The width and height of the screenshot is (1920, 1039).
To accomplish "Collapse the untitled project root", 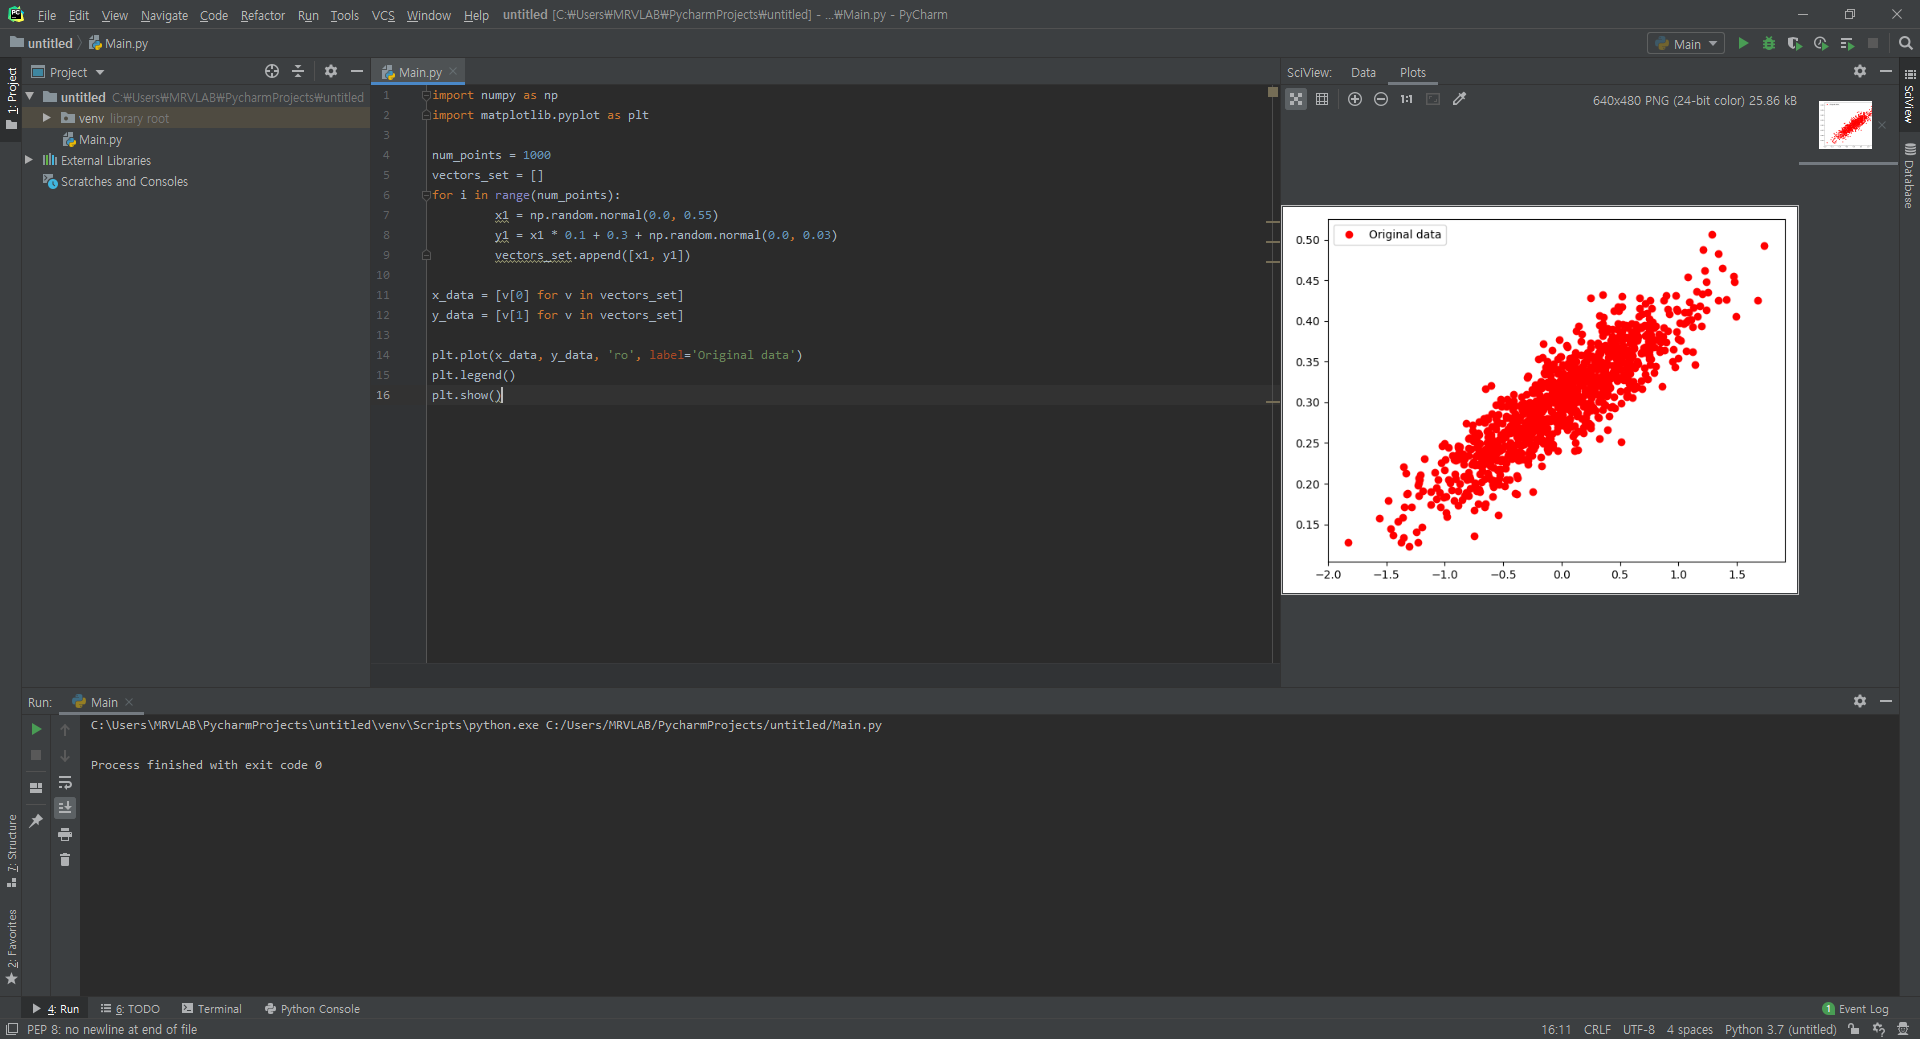I will click(30, 97).
